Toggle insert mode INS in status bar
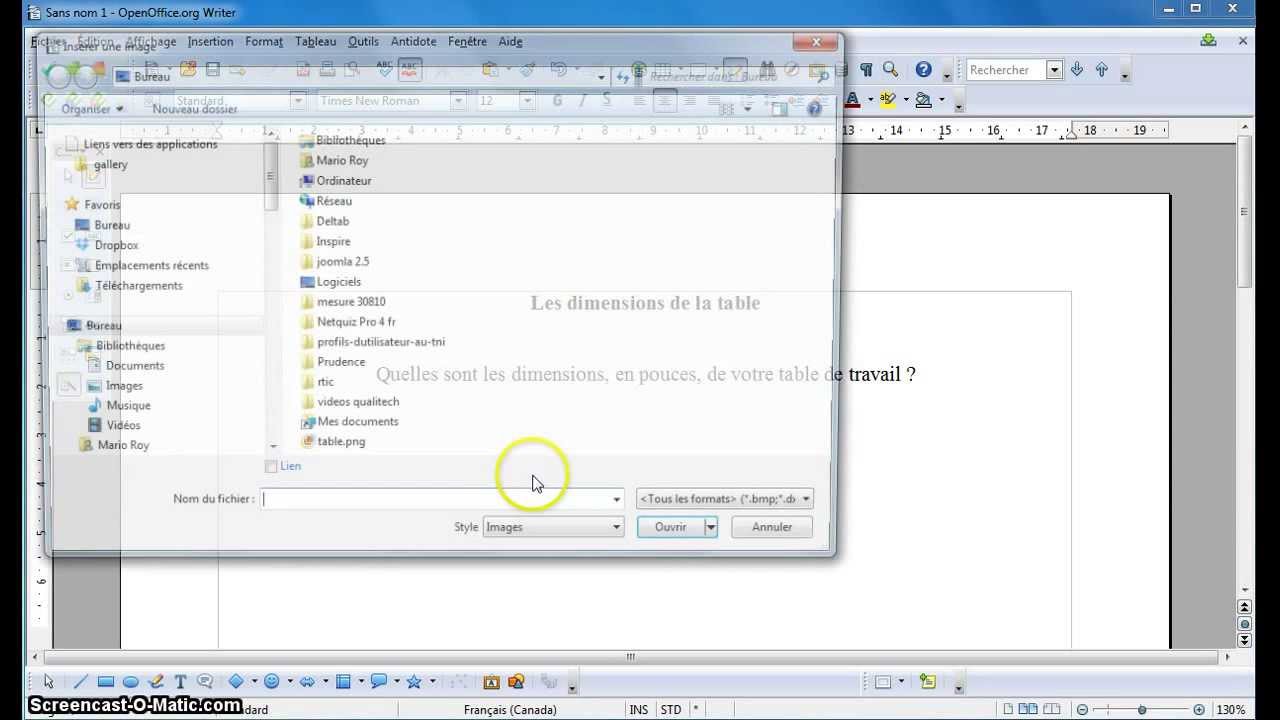This screenshot has height=720, width=1280. [638, 709]
